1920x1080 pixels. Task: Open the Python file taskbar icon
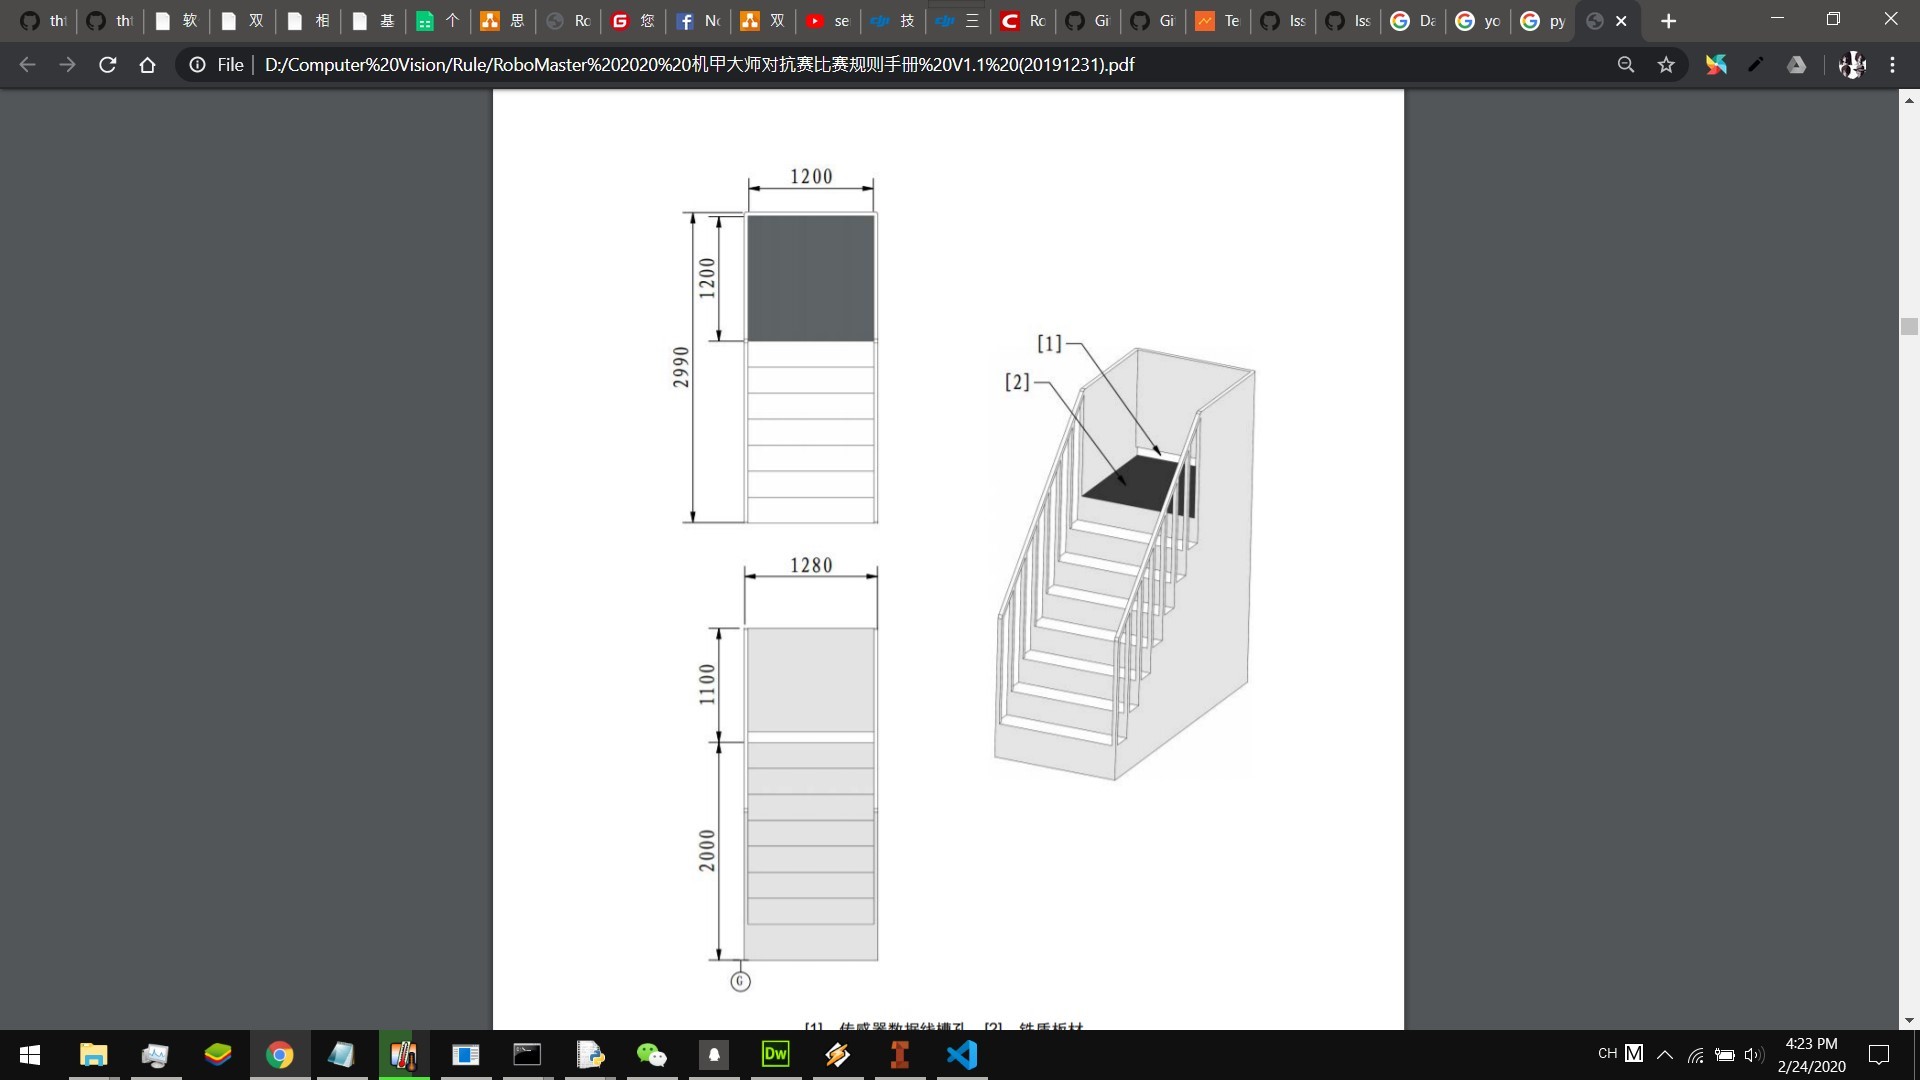[x=590, y=1055]
